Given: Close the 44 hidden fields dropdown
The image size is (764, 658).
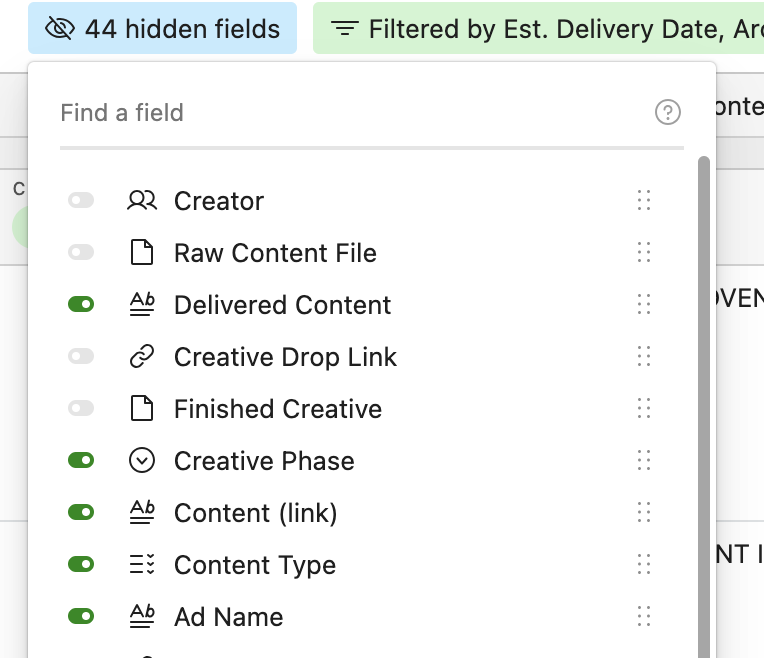Looking at the screenshot, I should point(162,29).
